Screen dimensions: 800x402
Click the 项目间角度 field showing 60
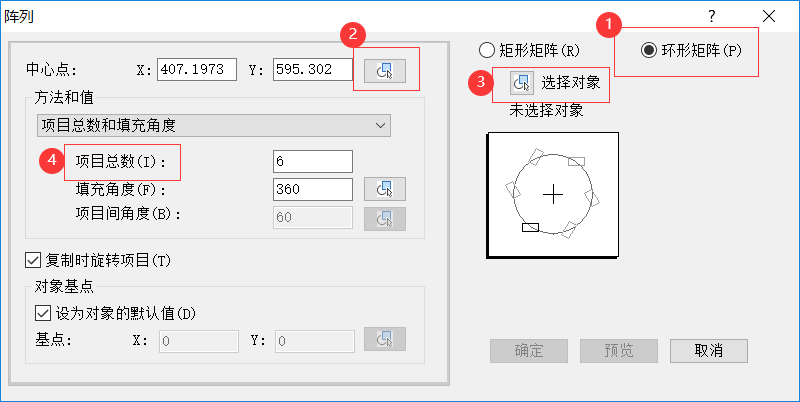pos(312,217)
